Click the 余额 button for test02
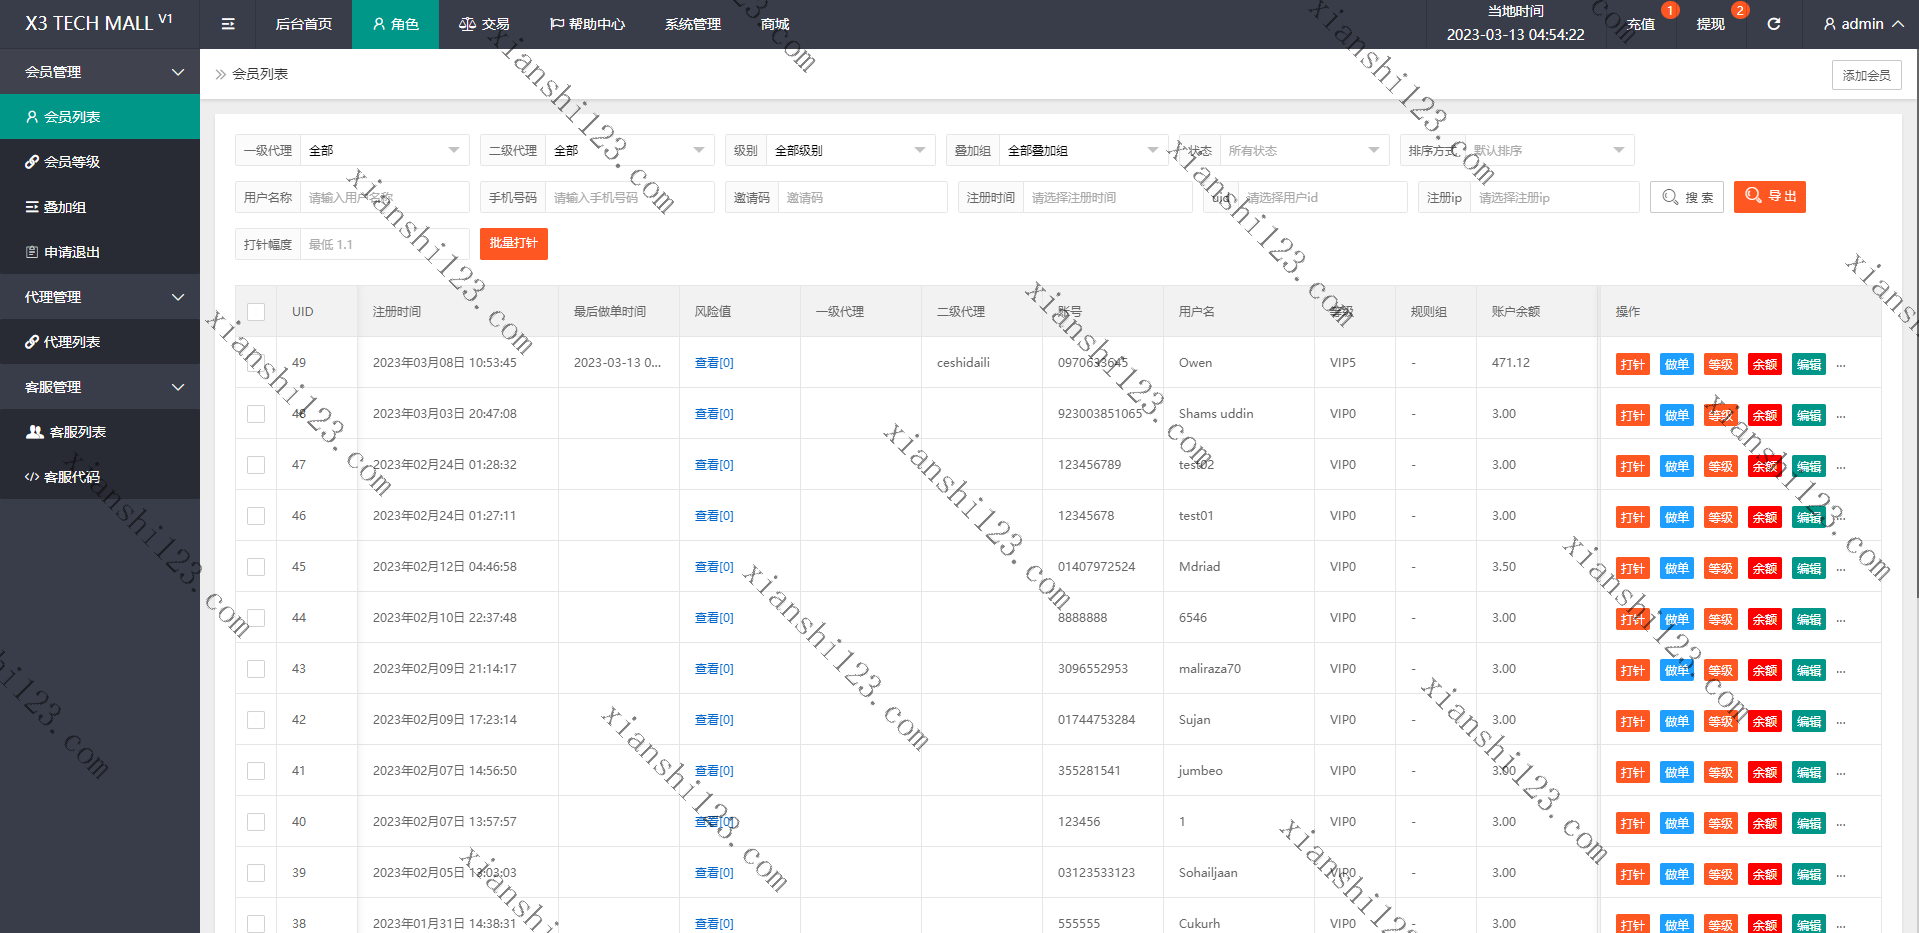 pos(1765,466)
